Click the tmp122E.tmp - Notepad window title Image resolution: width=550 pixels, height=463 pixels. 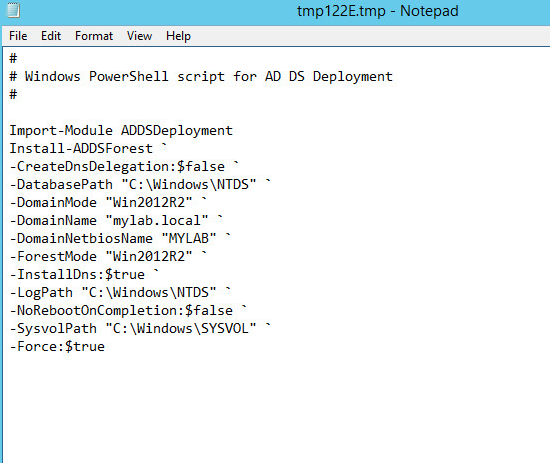click(x=377, y=11)
